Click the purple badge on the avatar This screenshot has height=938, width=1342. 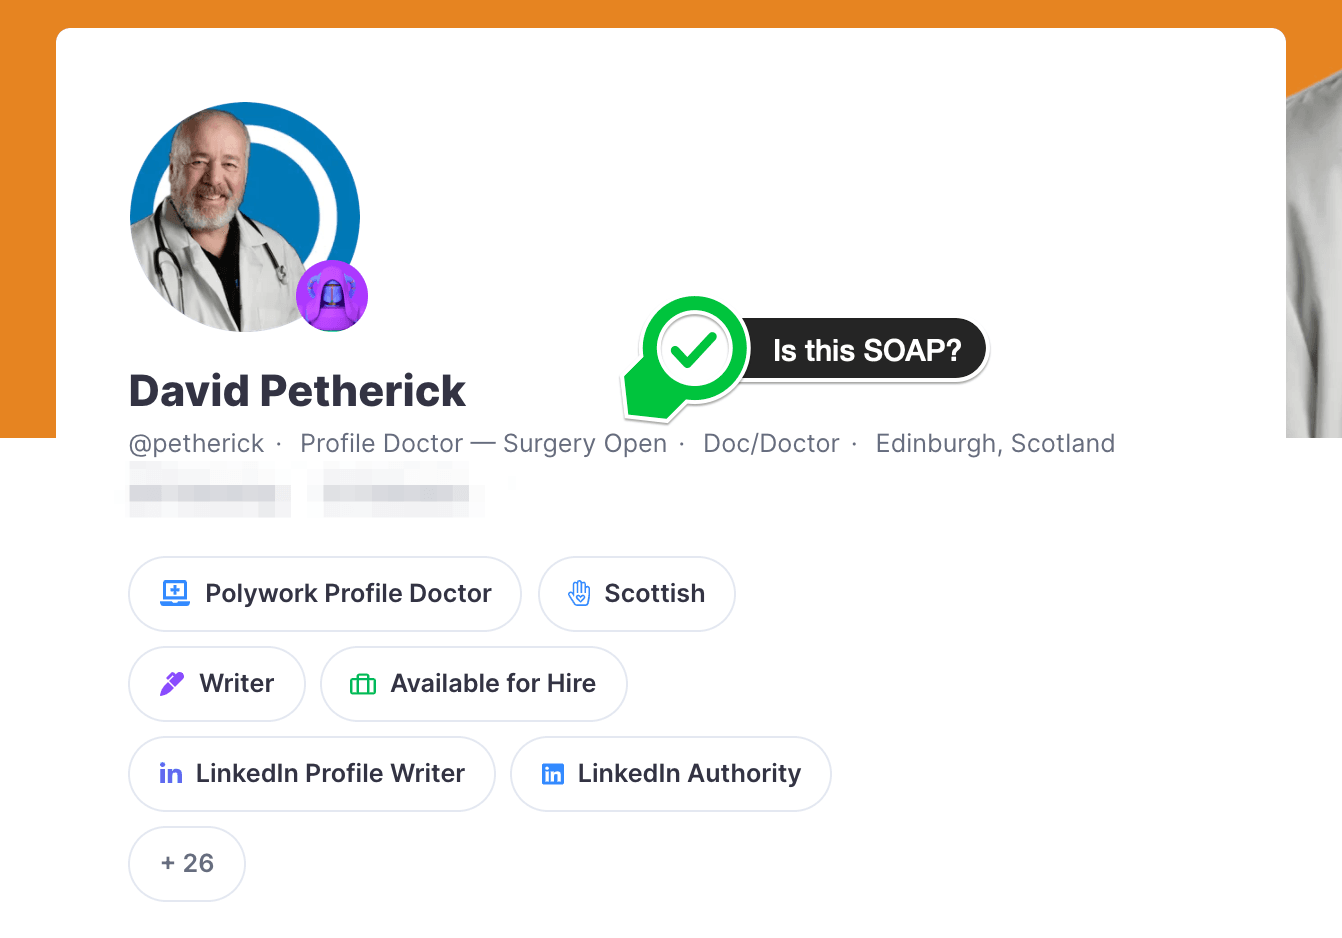point(332,296)
